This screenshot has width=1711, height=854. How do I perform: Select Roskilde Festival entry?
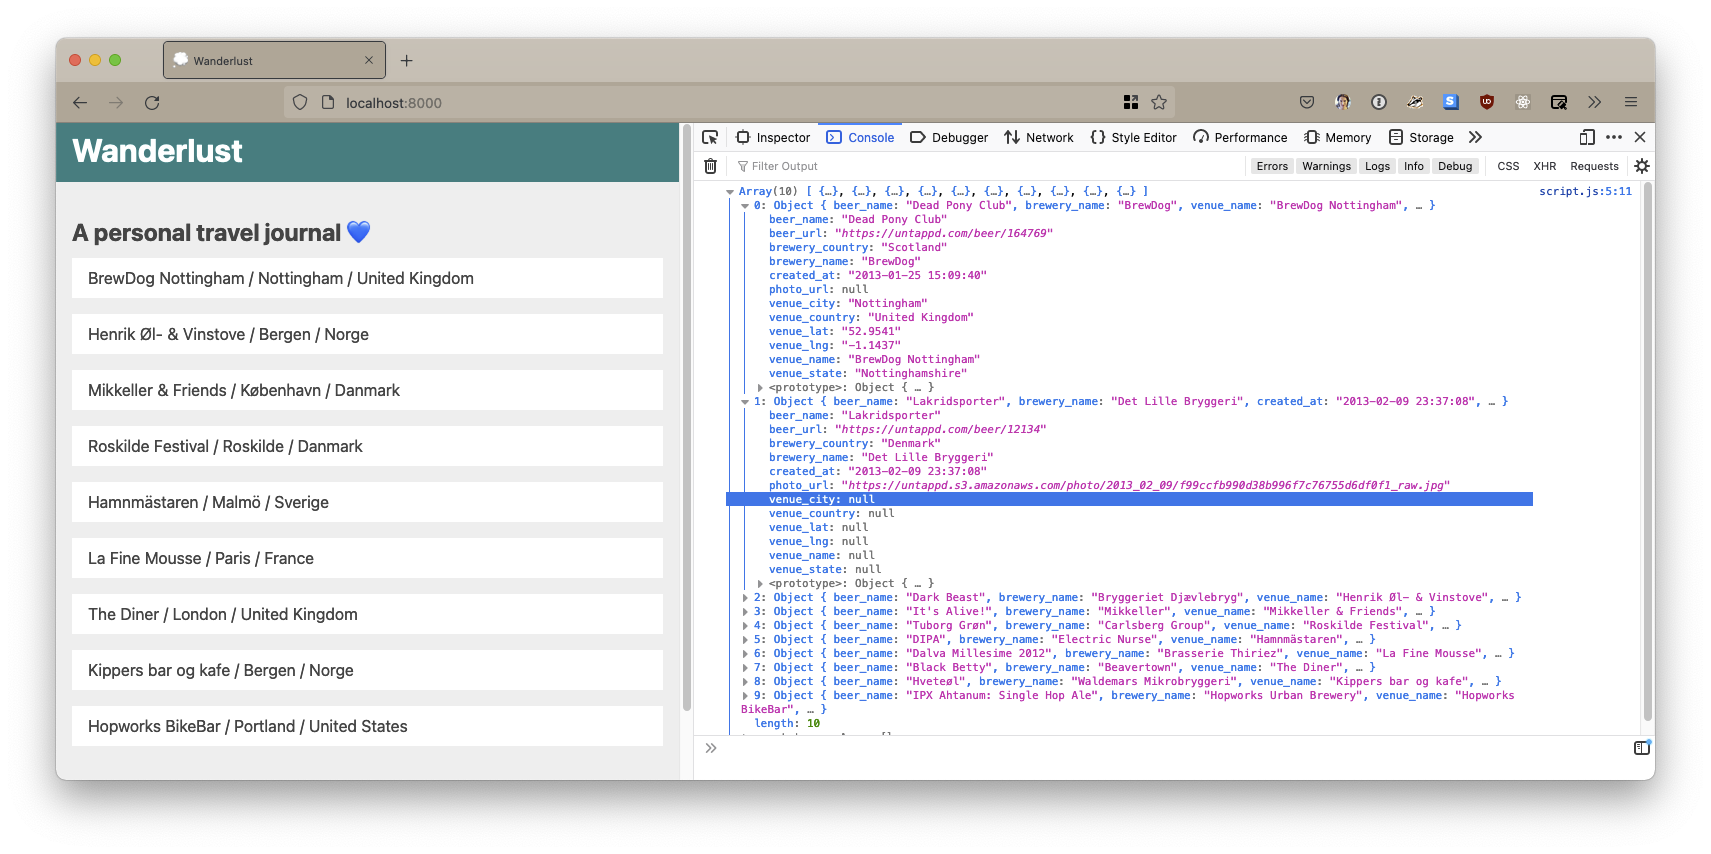coord(367,446)
